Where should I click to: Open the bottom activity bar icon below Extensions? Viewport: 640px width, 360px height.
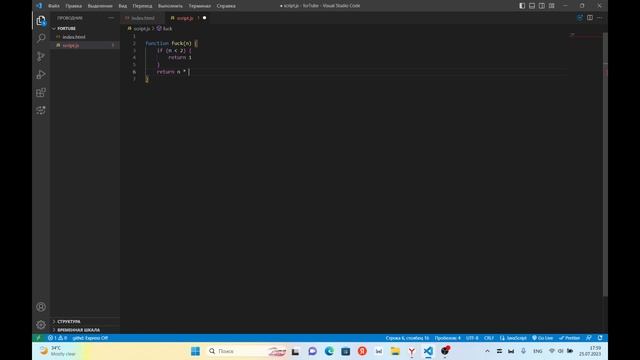click(x=41, y=110)
